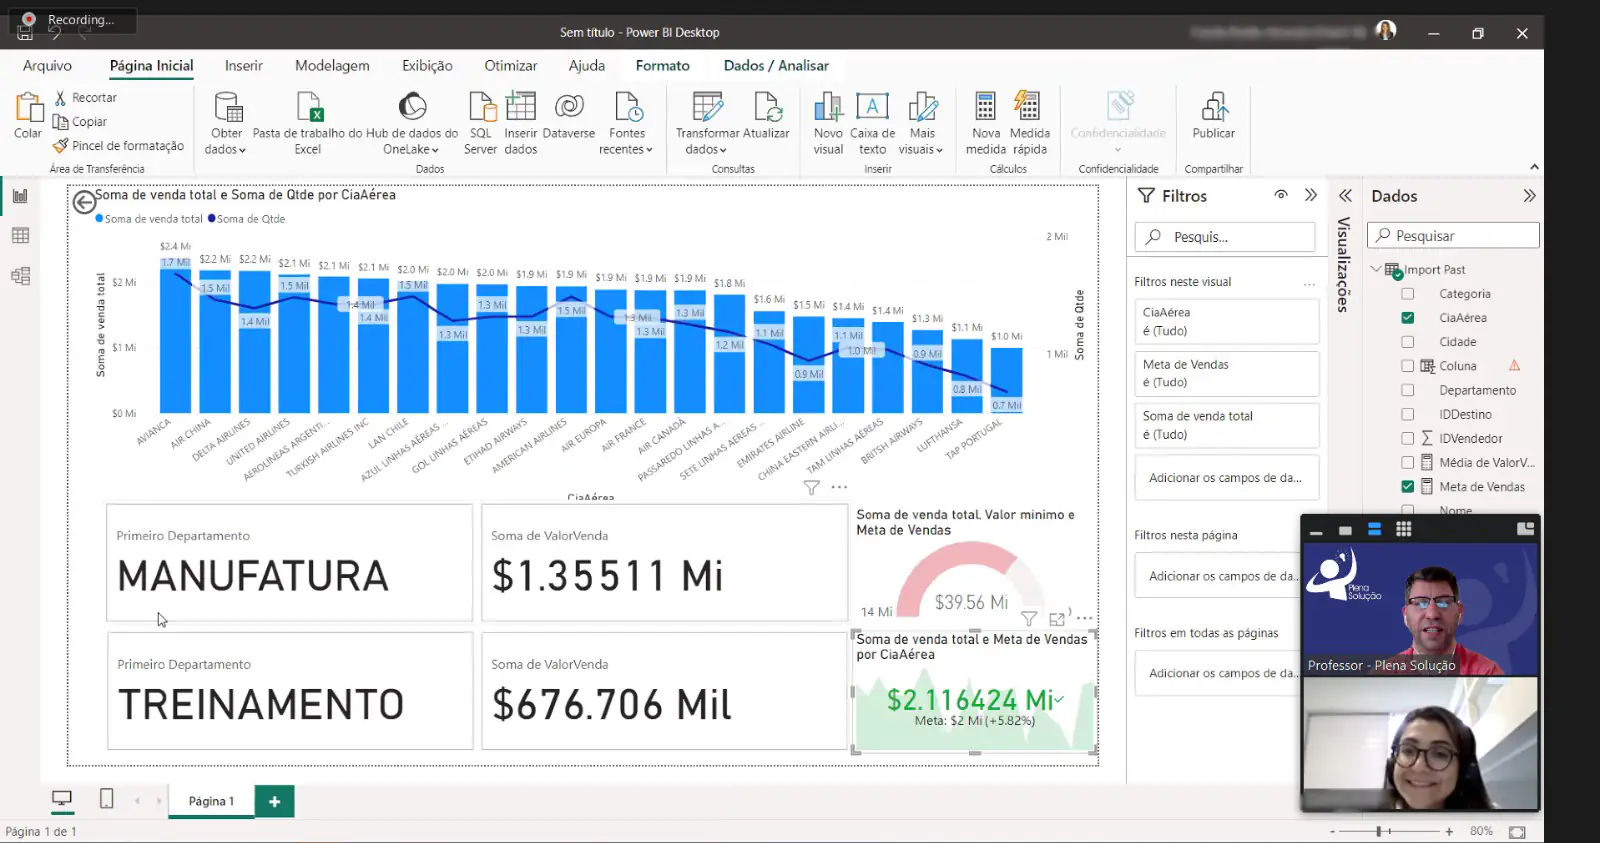Click the Colar paste icon
Viewport: 1600px width, 843px height.
click(28, 108)
